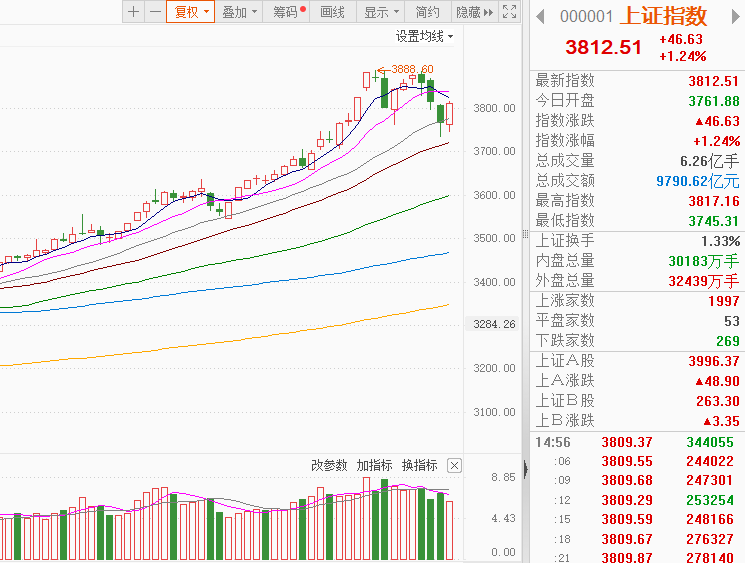Click the :21 tick row price 3809.87
The height and width of the screenshot is (563, 745).
pyautogui.click(x=627, y=557)
